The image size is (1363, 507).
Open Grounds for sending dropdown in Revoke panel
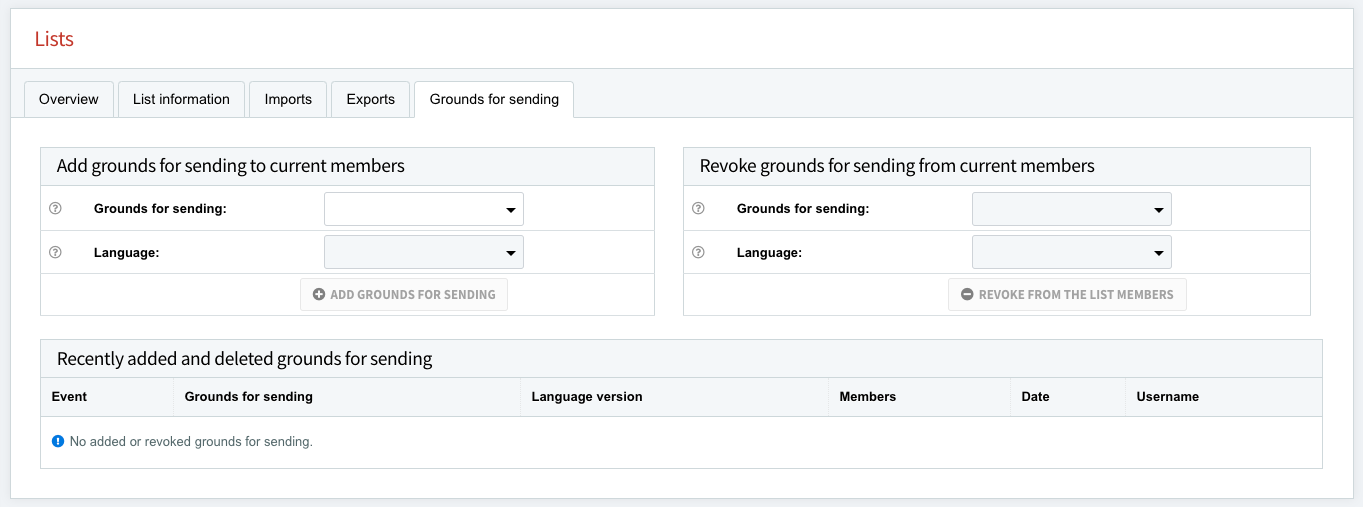1071,210
